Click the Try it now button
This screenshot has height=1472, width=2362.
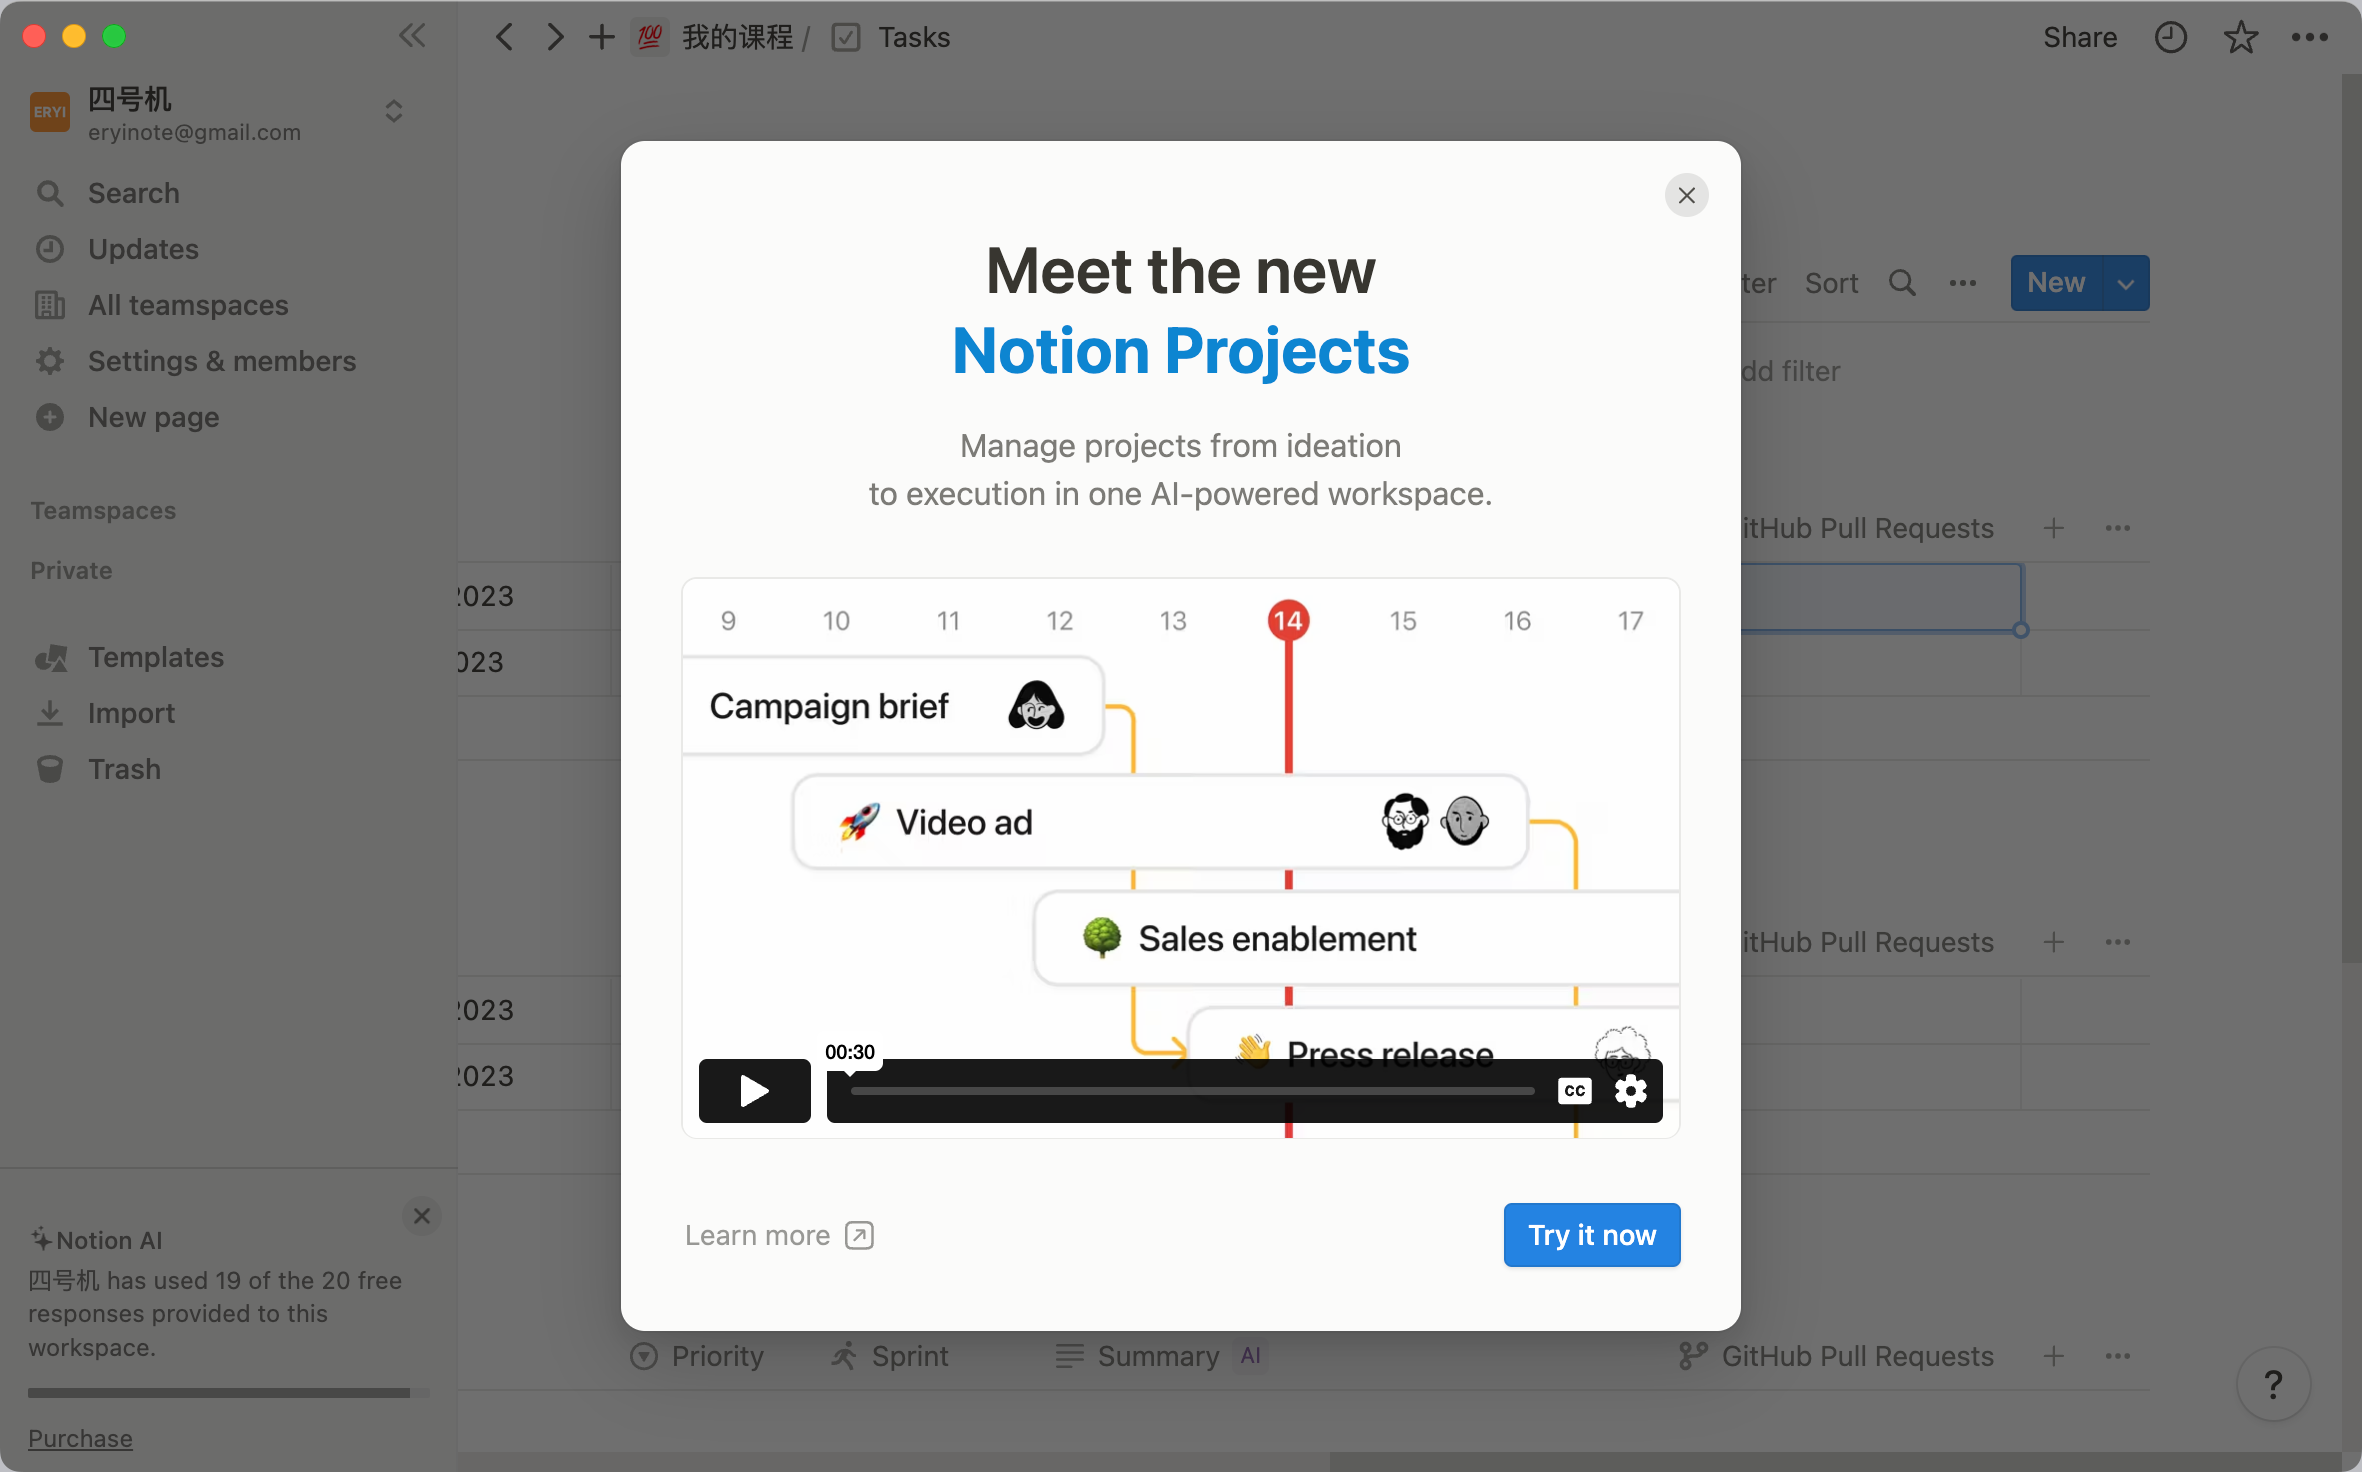point(1592,1235)
